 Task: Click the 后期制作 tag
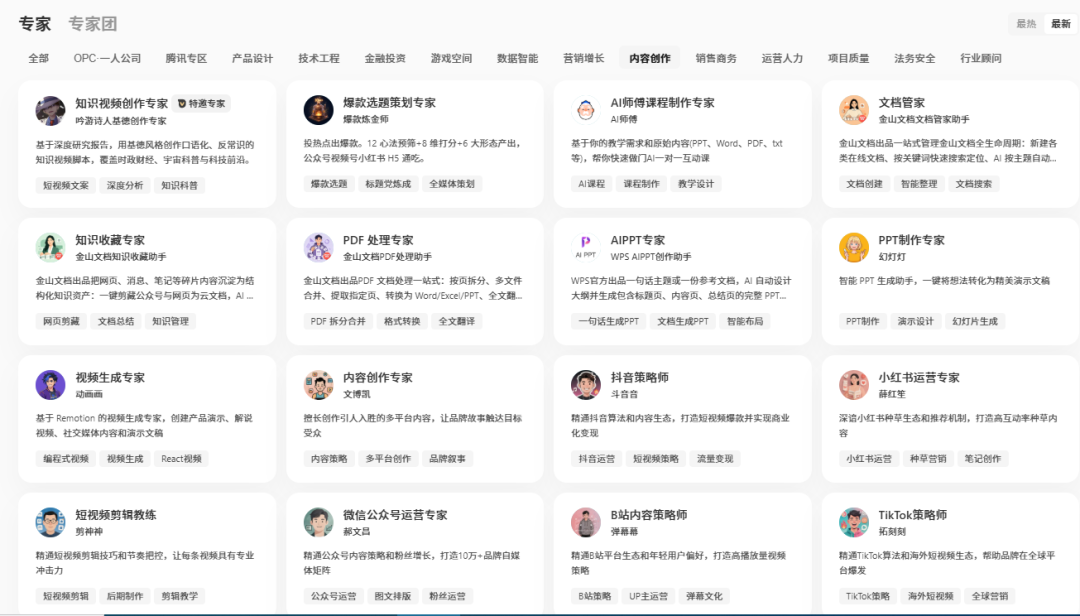coord(125,595)
